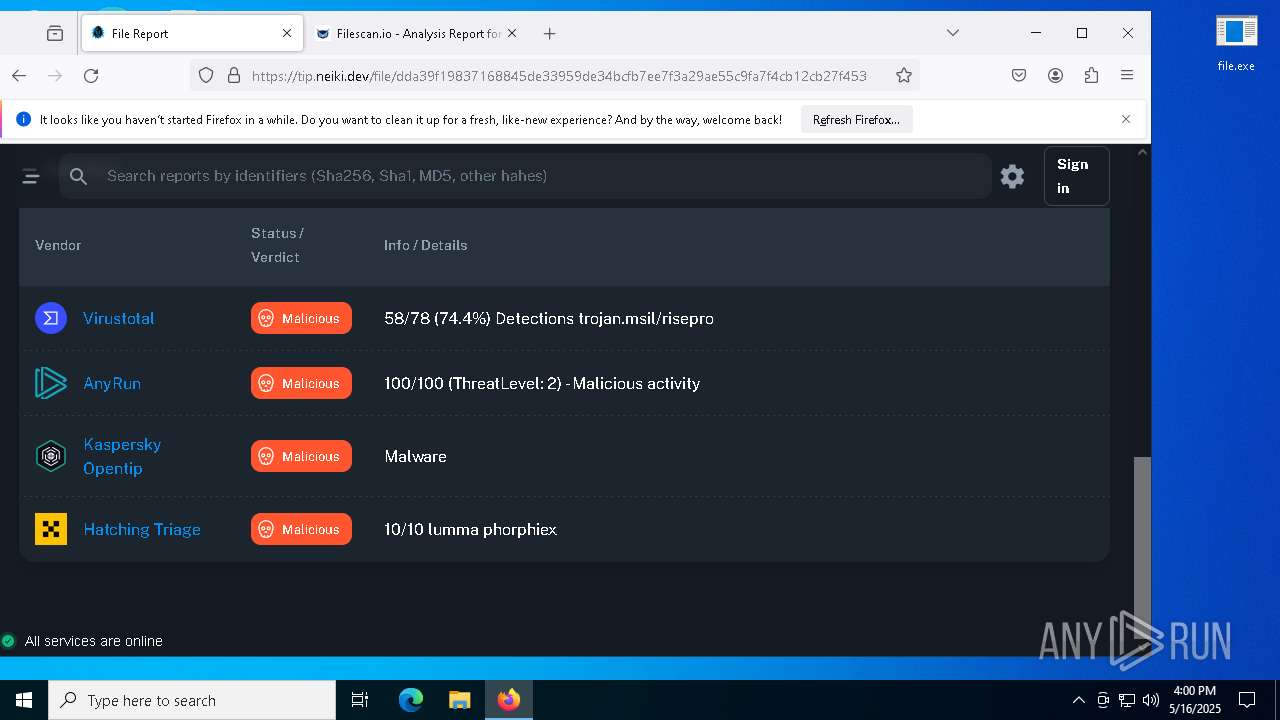Image resolution: width=1280 pixels, height=720 pixels.
Task: Click the Status / Verdict column header
Action: tap(277, 245)
